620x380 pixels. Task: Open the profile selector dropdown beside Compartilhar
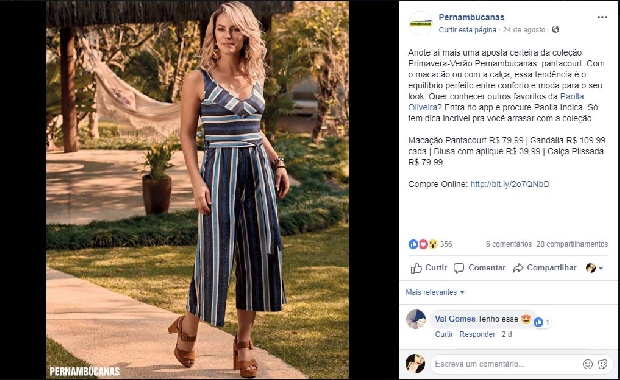click(x=594, y=268)
